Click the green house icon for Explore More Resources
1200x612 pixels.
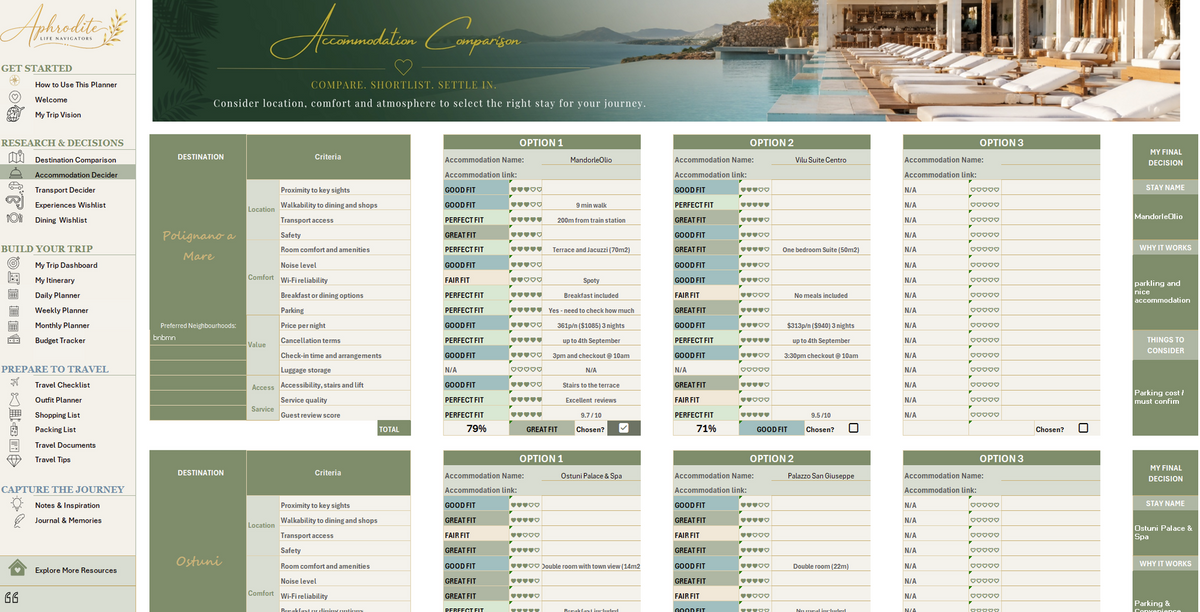(x=17, y=569)
